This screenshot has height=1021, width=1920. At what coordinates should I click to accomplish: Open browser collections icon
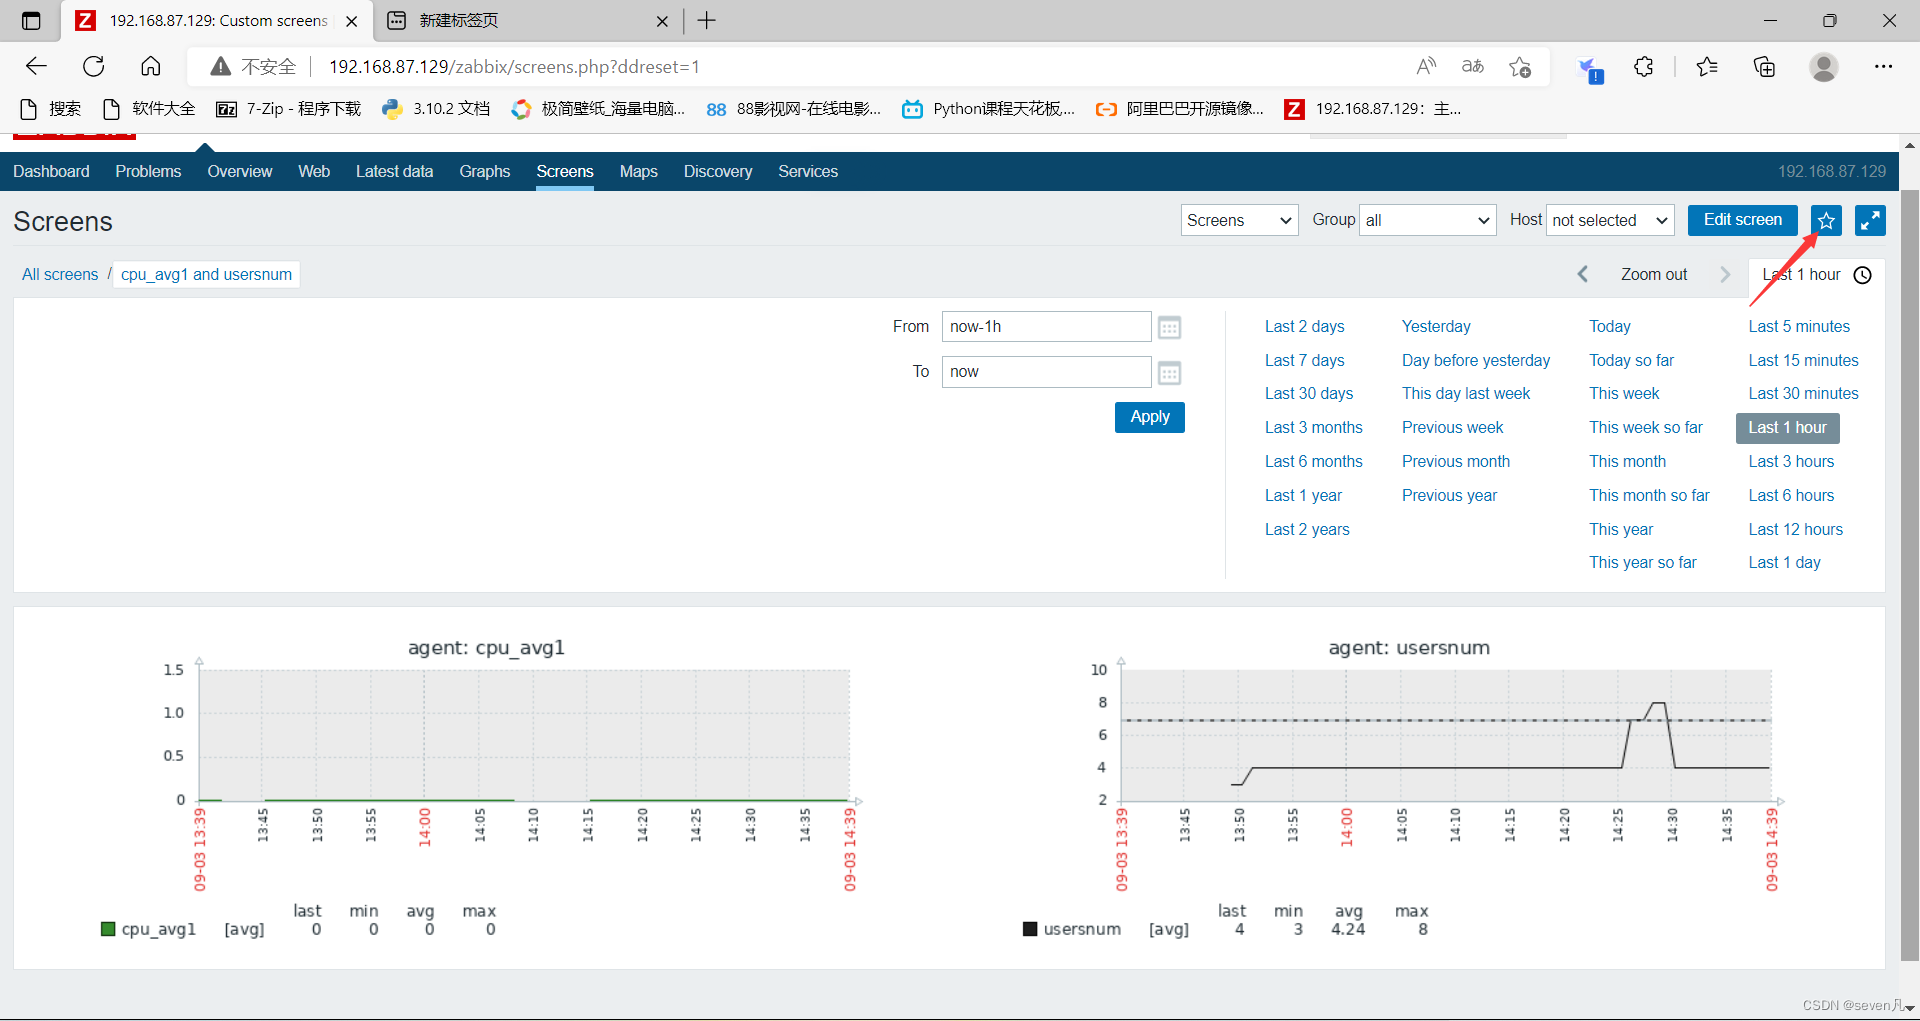pos(1765,67)
